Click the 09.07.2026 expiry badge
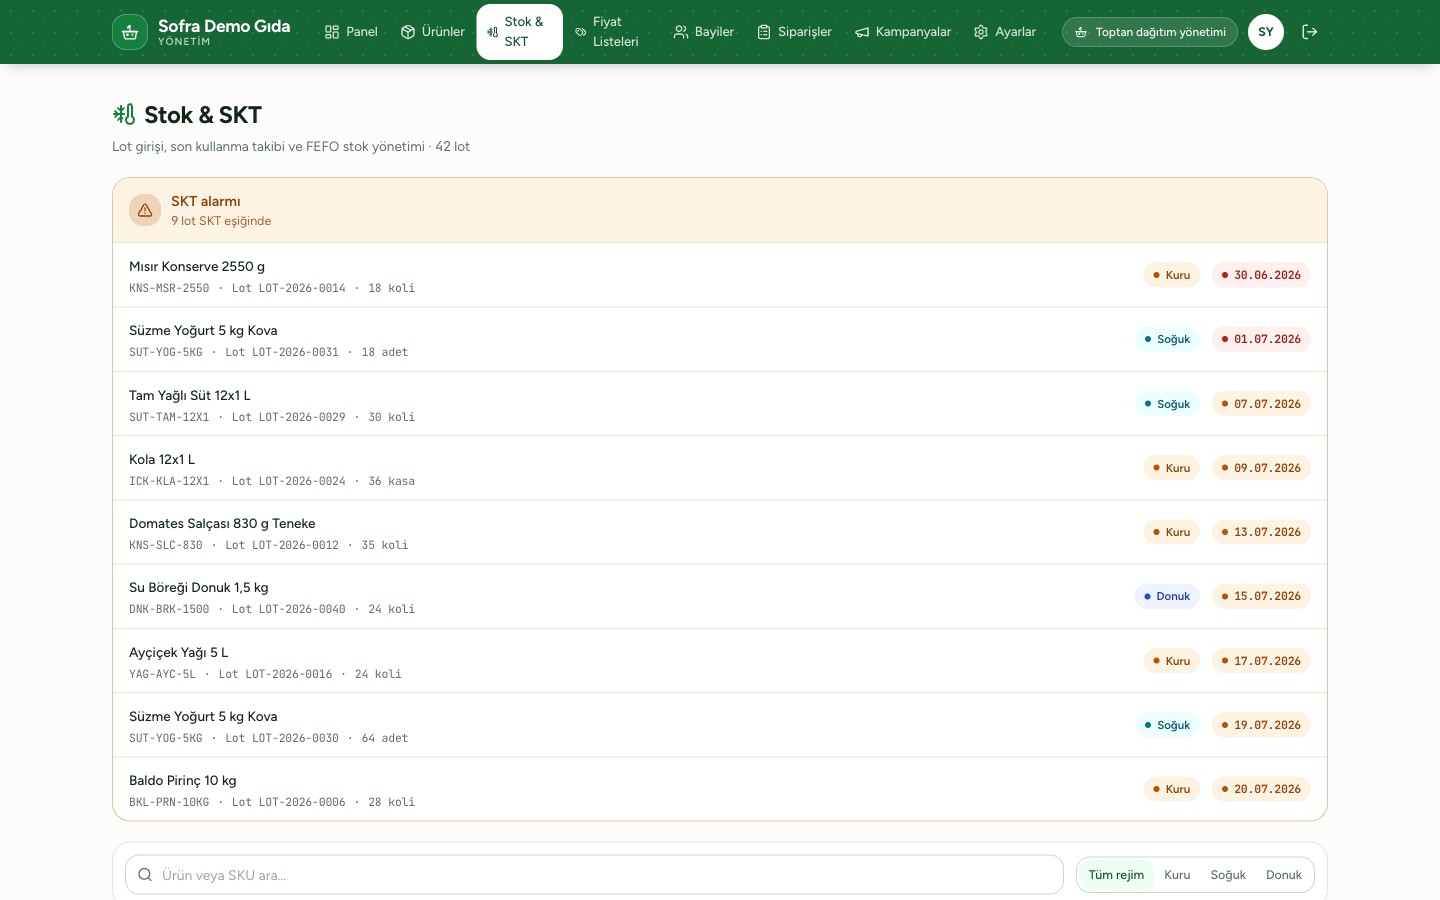 (1261, 468)
